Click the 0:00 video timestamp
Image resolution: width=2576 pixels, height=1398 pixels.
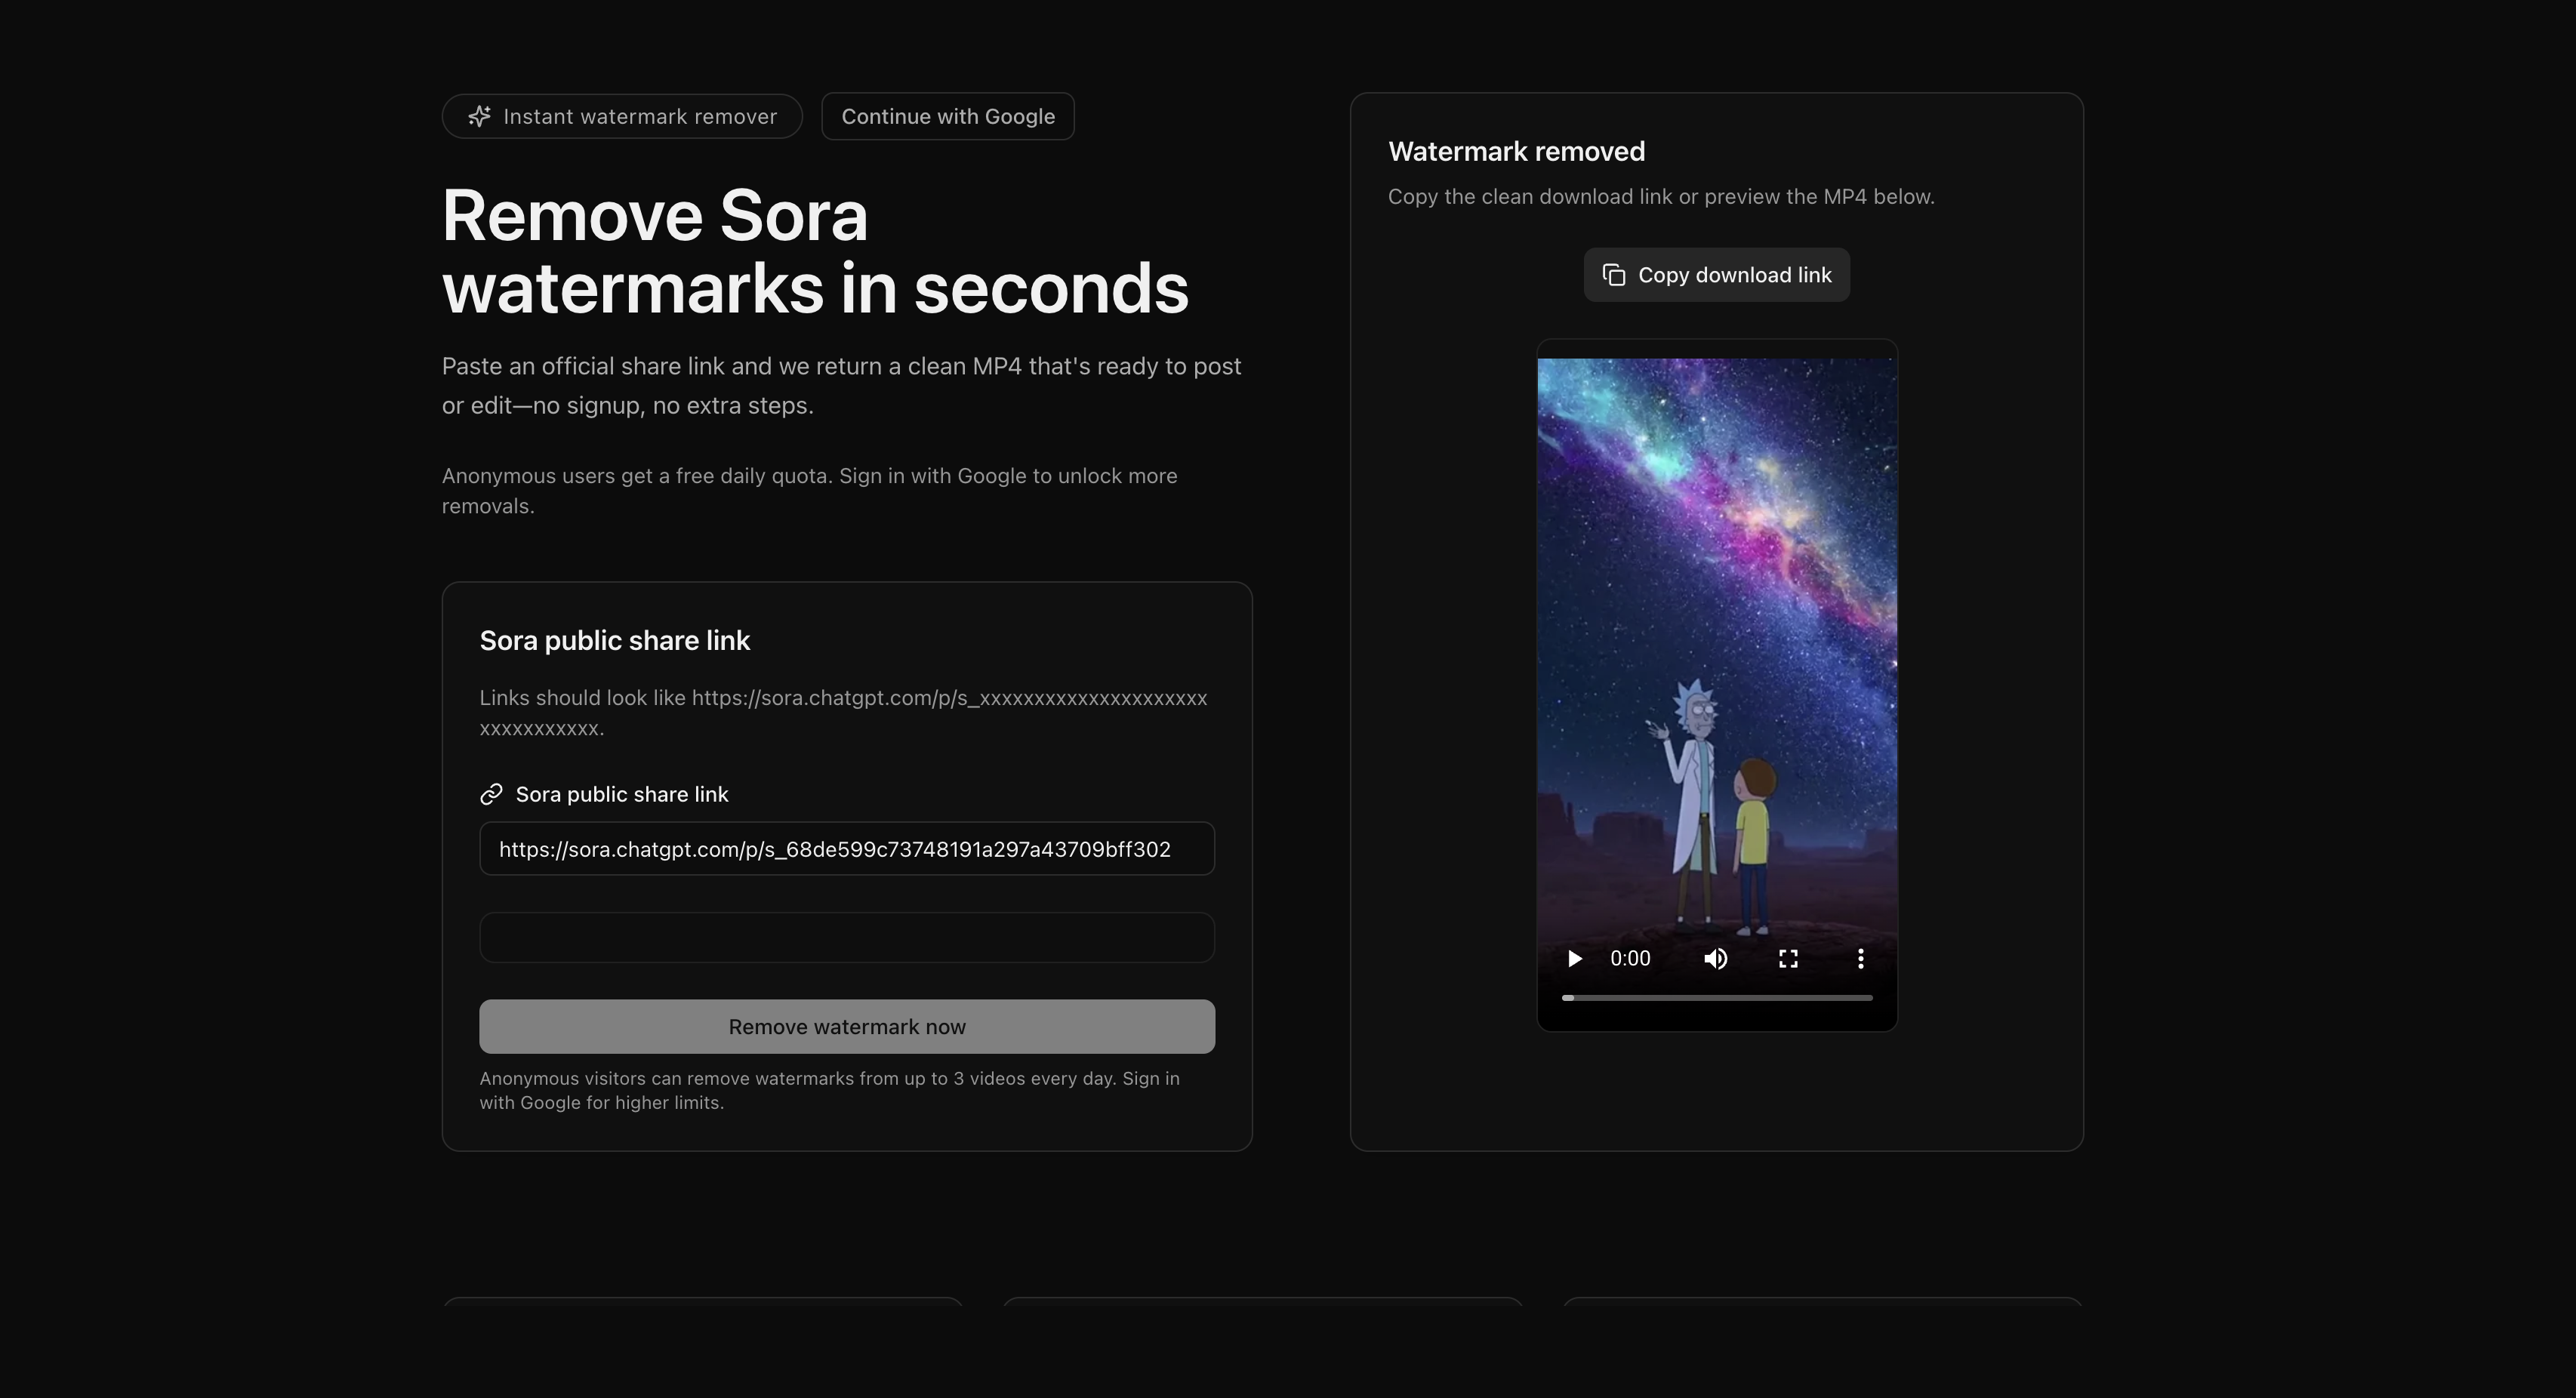point(1629,959)
